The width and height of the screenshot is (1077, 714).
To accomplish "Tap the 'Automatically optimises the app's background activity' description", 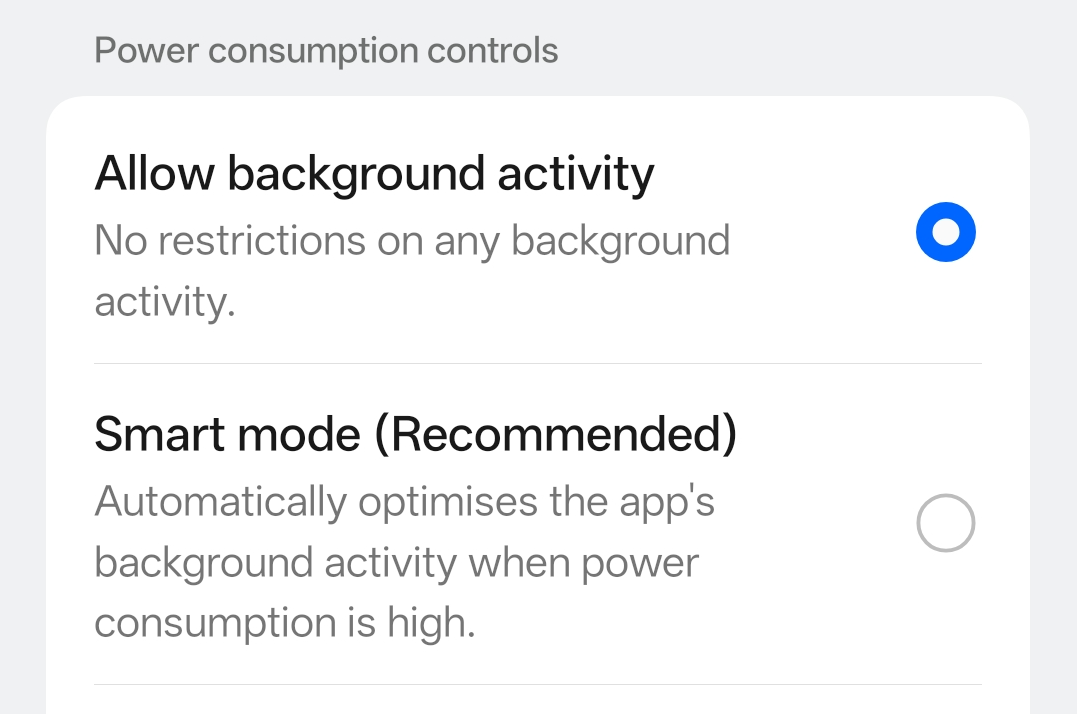I will [405, 530].
